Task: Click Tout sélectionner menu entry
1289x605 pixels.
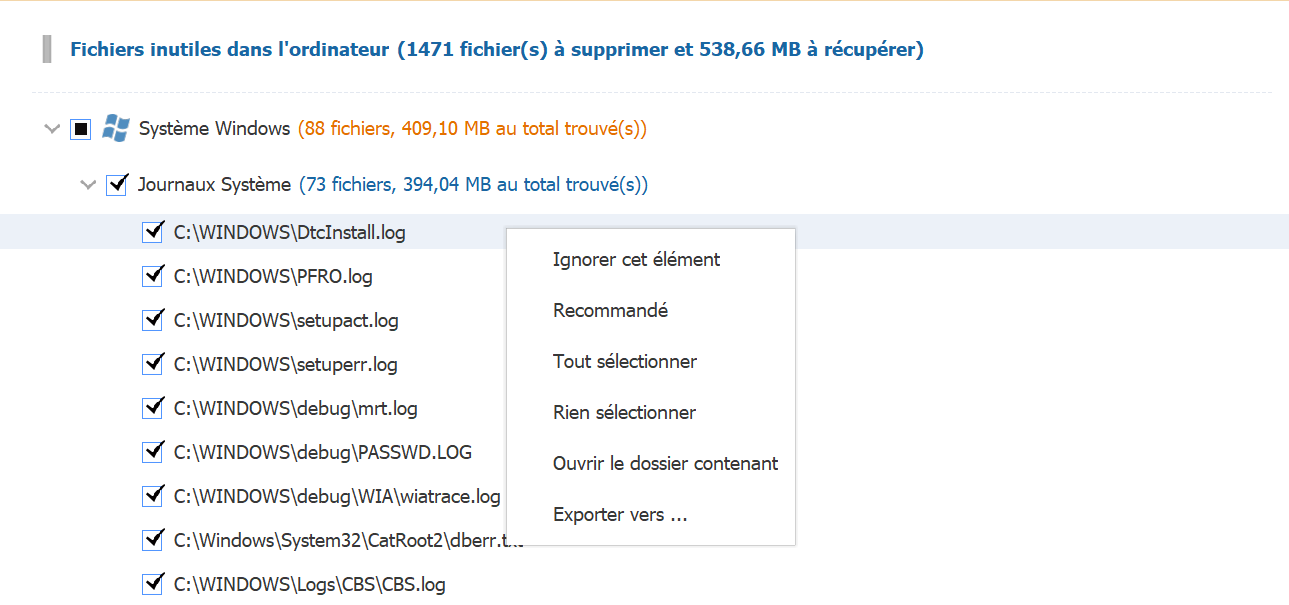Action: [x=624, y=361]
